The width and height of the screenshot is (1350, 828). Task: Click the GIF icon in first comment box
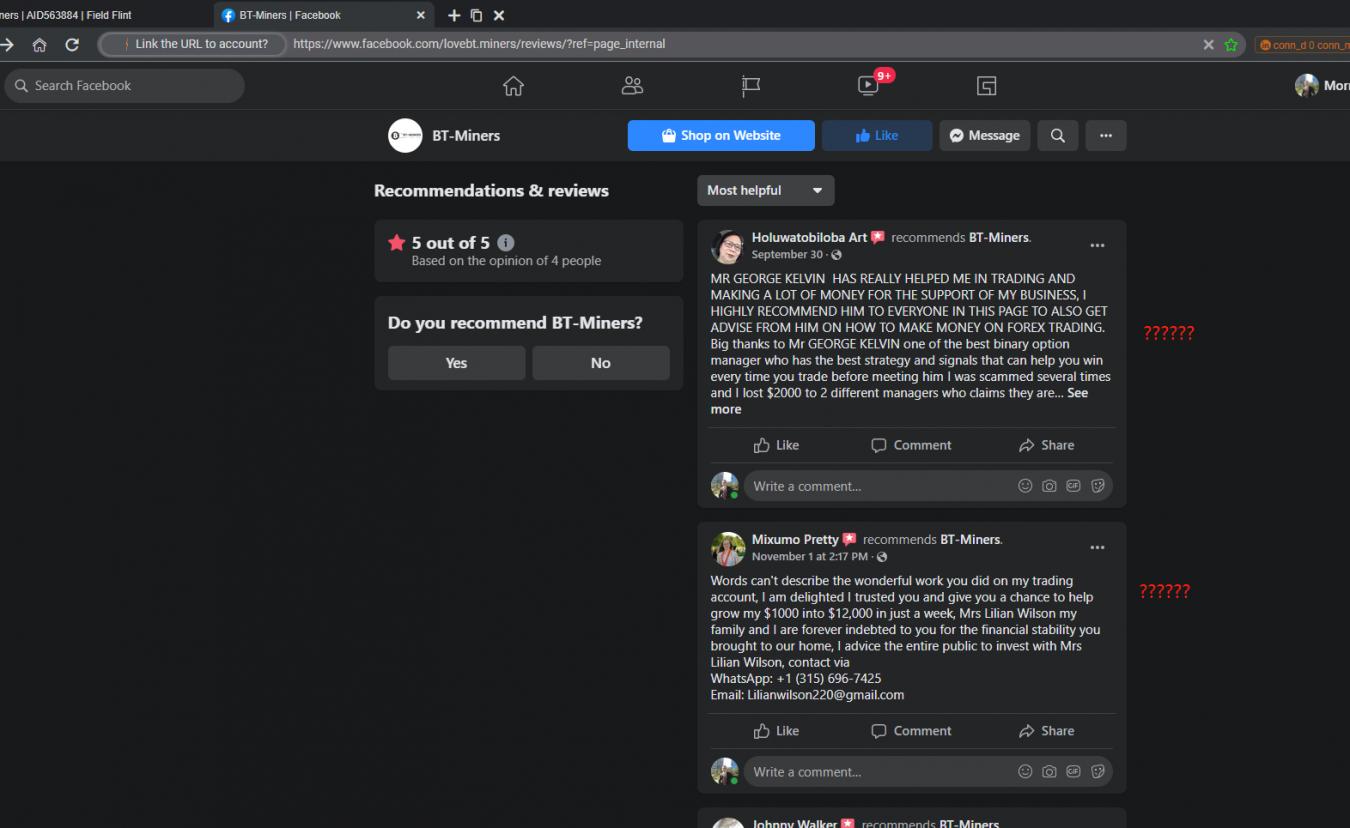coord(1073,486)
